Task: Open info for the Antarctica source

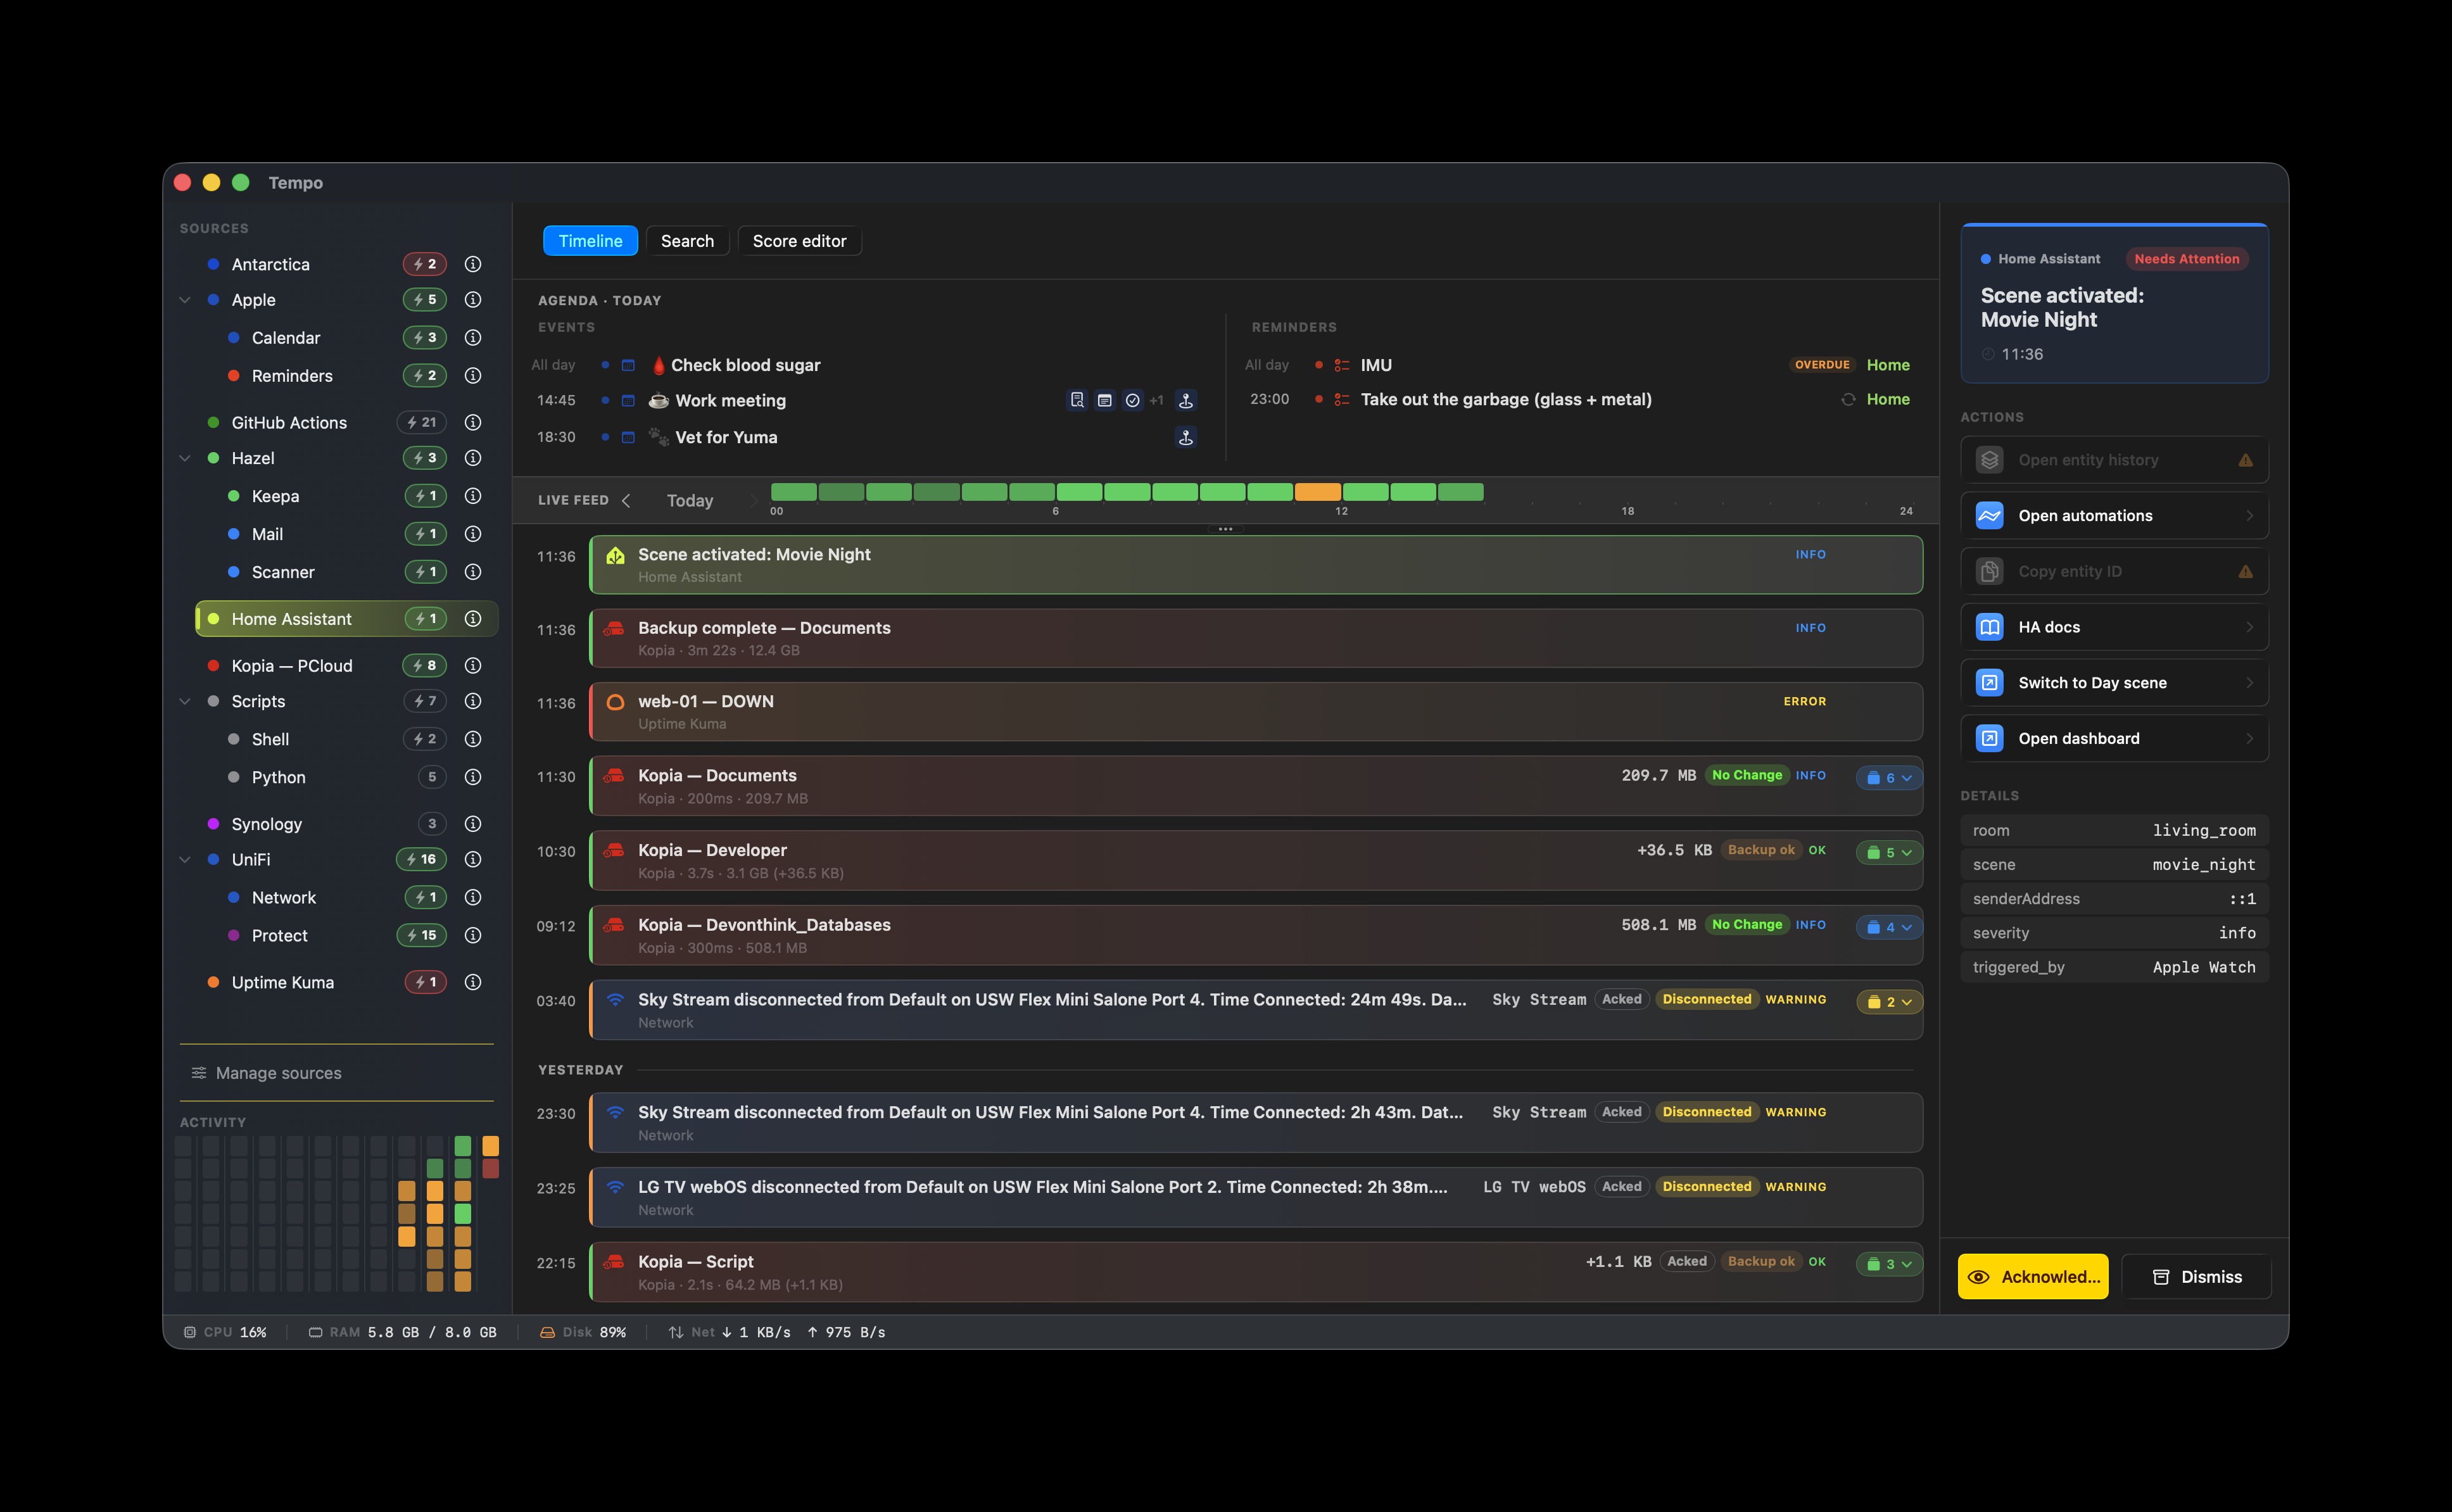Action: coord(473,264)
